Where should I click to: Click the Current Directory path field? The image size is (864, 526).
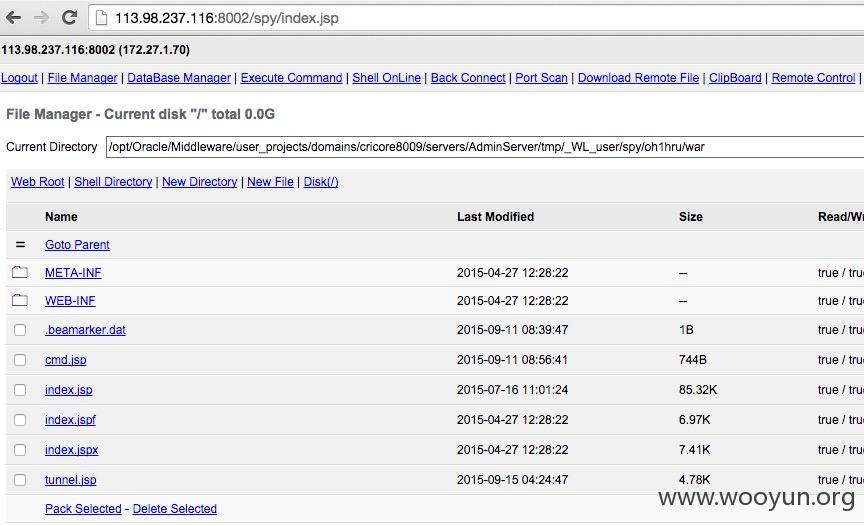click(485, 147)
